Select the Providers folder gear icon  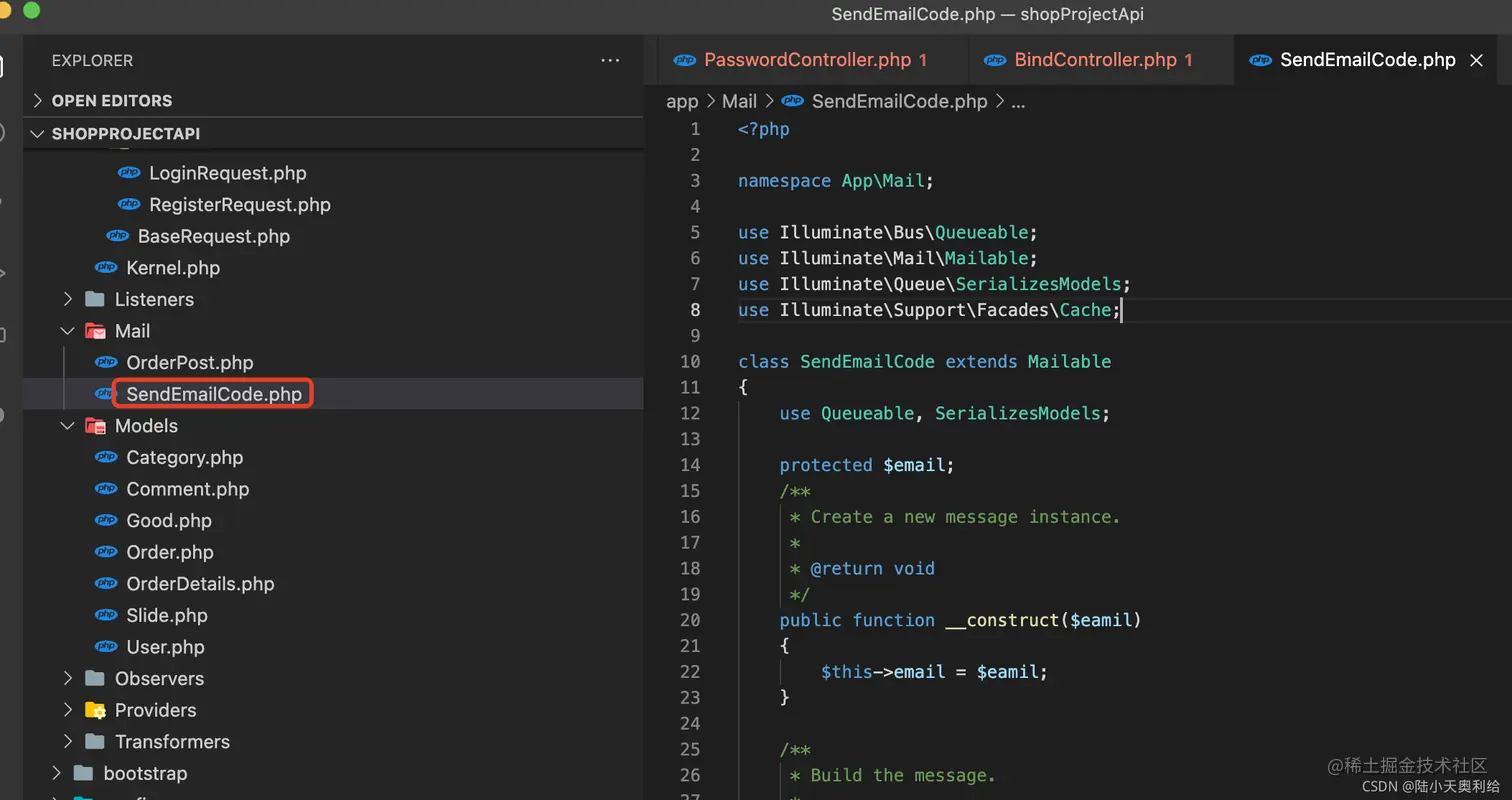(x=96, y=710)
